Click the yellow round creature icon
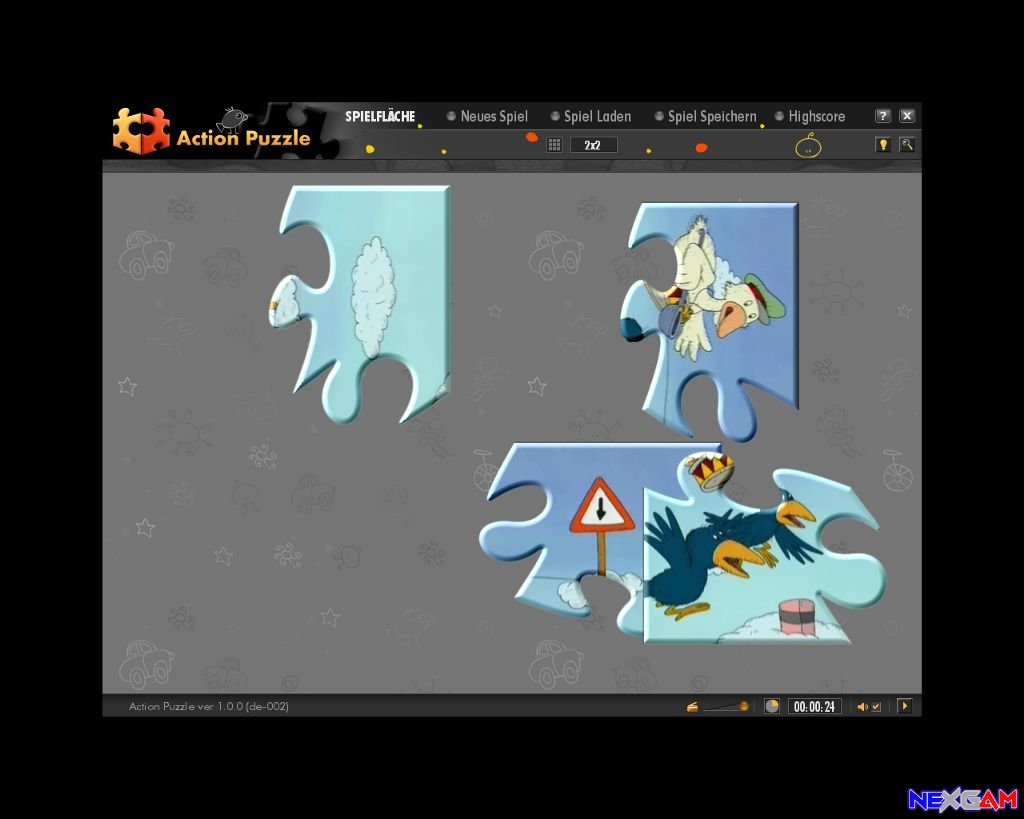1024x819 pixels. click(808, 146)
